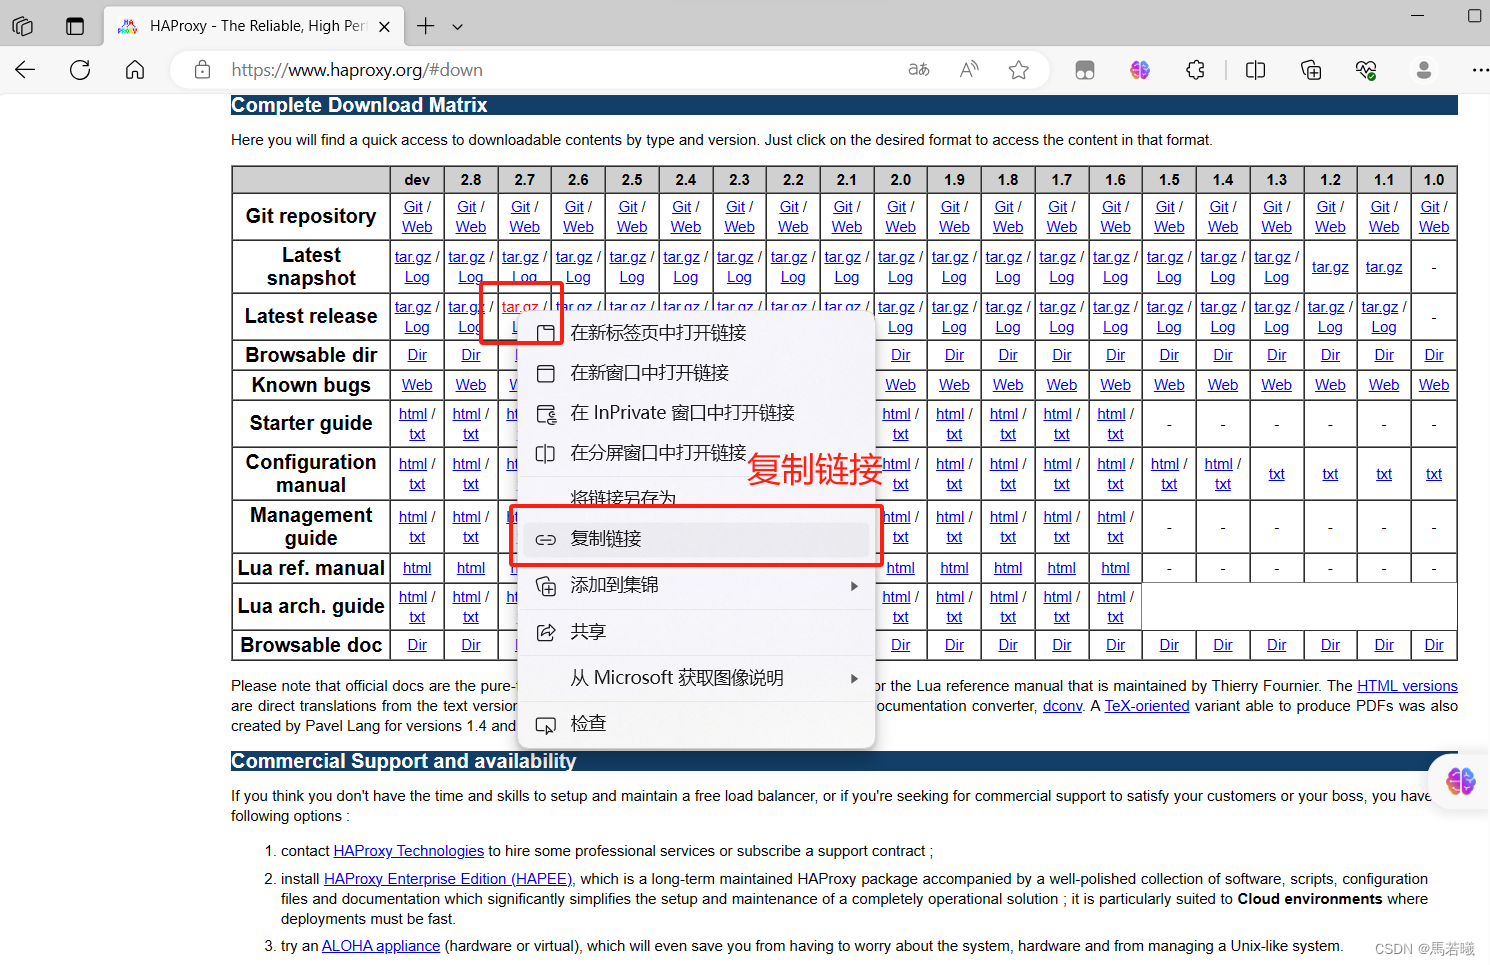
Task: Open Collections toolbar icon
Action: pyautogui.click(x=1311, y=70)
